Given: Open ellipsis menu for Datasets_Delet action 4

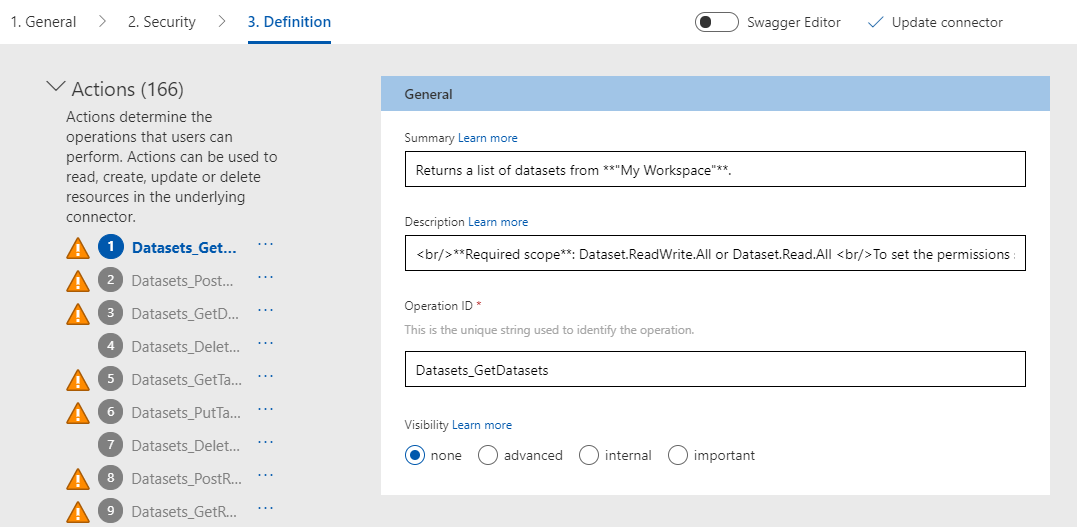Looking at the screenshot, I should click(x=265, y=344).
